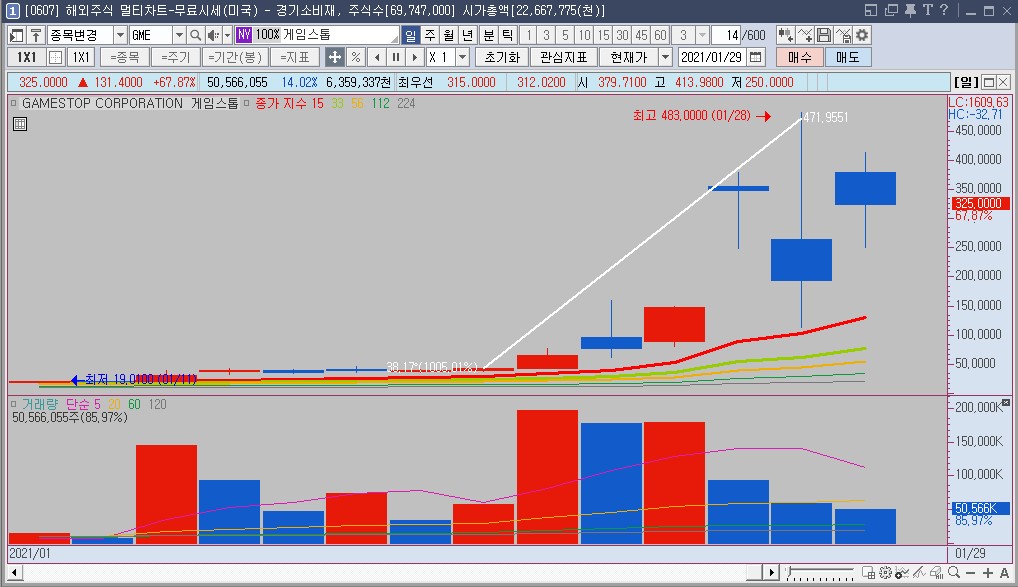Click the 매수 buy button
The width and height of the screenshot is (1018, 587).
pyautogui.click(x=800, y=57)
